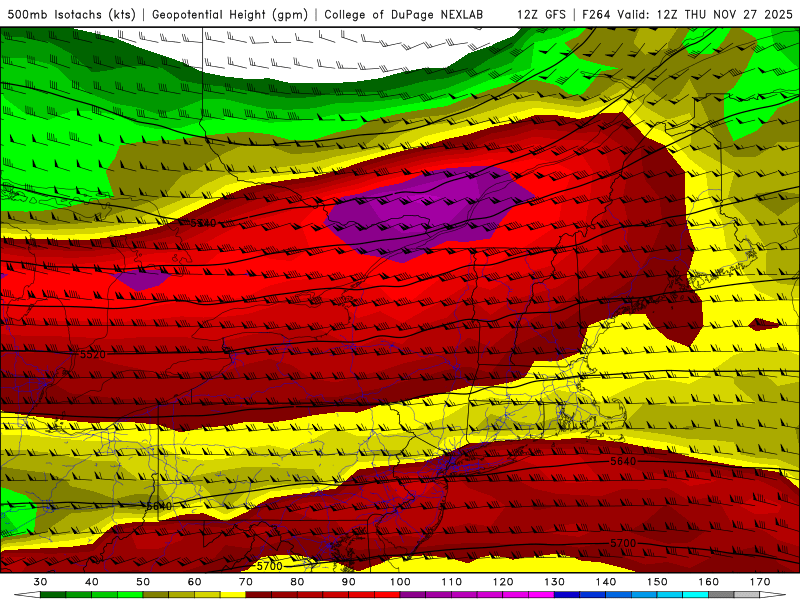
Task: Click the 30 knot color bar label
Action: click(x=40, y=582)
